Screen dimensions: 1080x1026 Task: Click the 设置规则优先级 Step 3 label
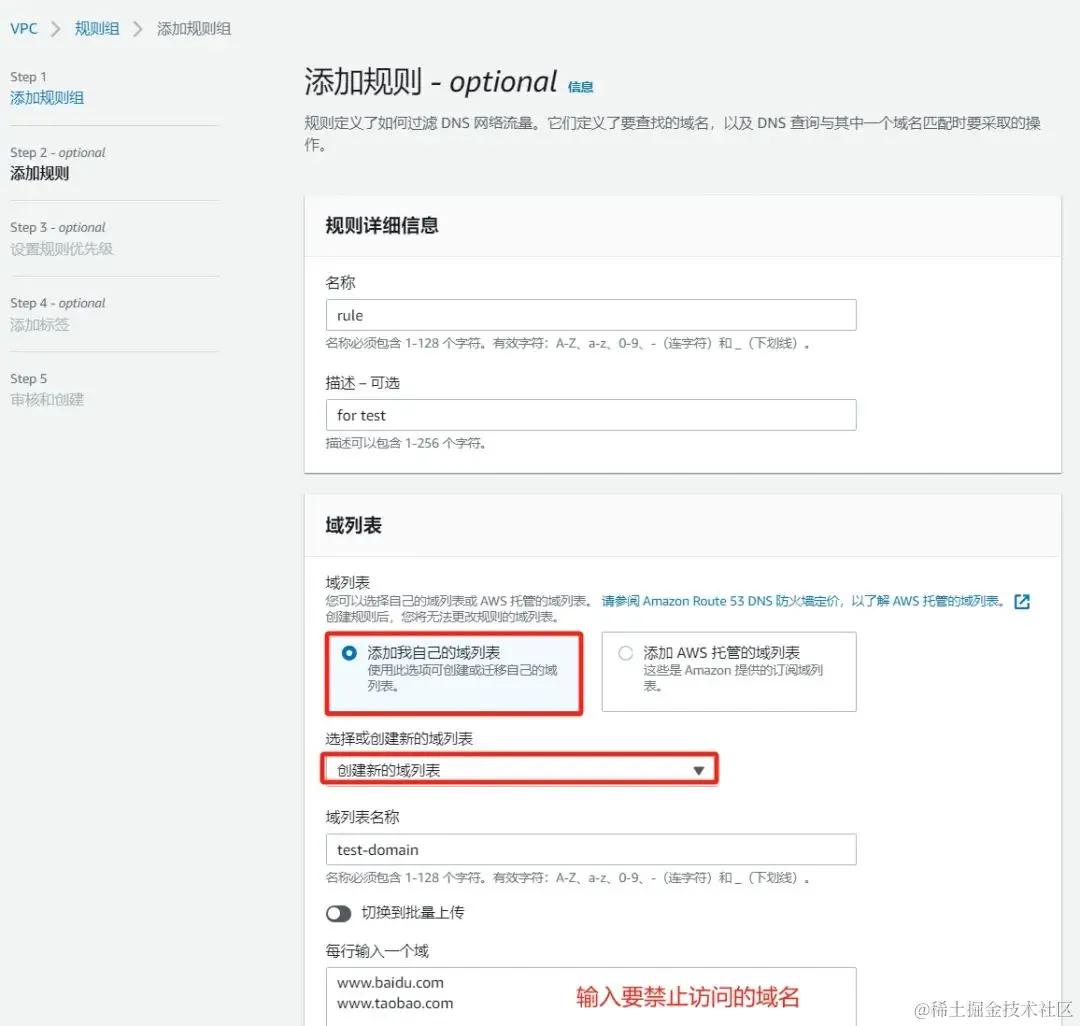[61, 249]
